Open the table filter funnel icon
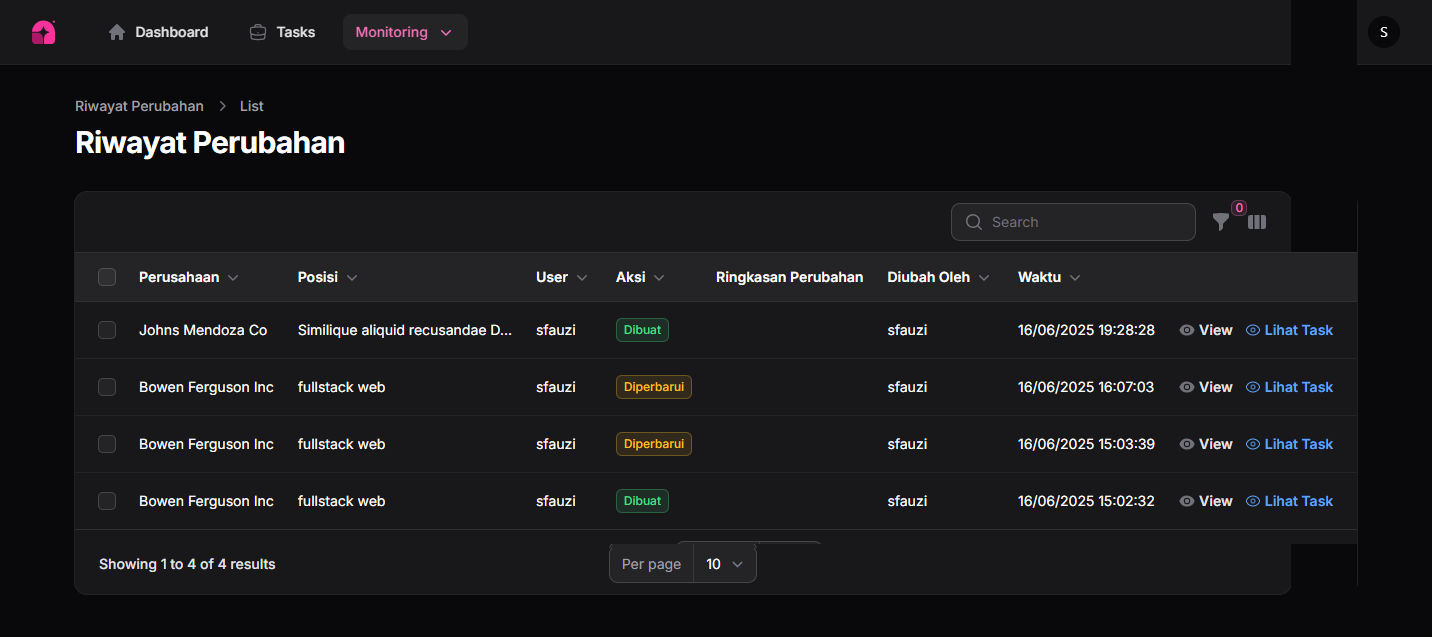Image resolution: width=1432 pixels, height=637 pixels. [1221, 222]
